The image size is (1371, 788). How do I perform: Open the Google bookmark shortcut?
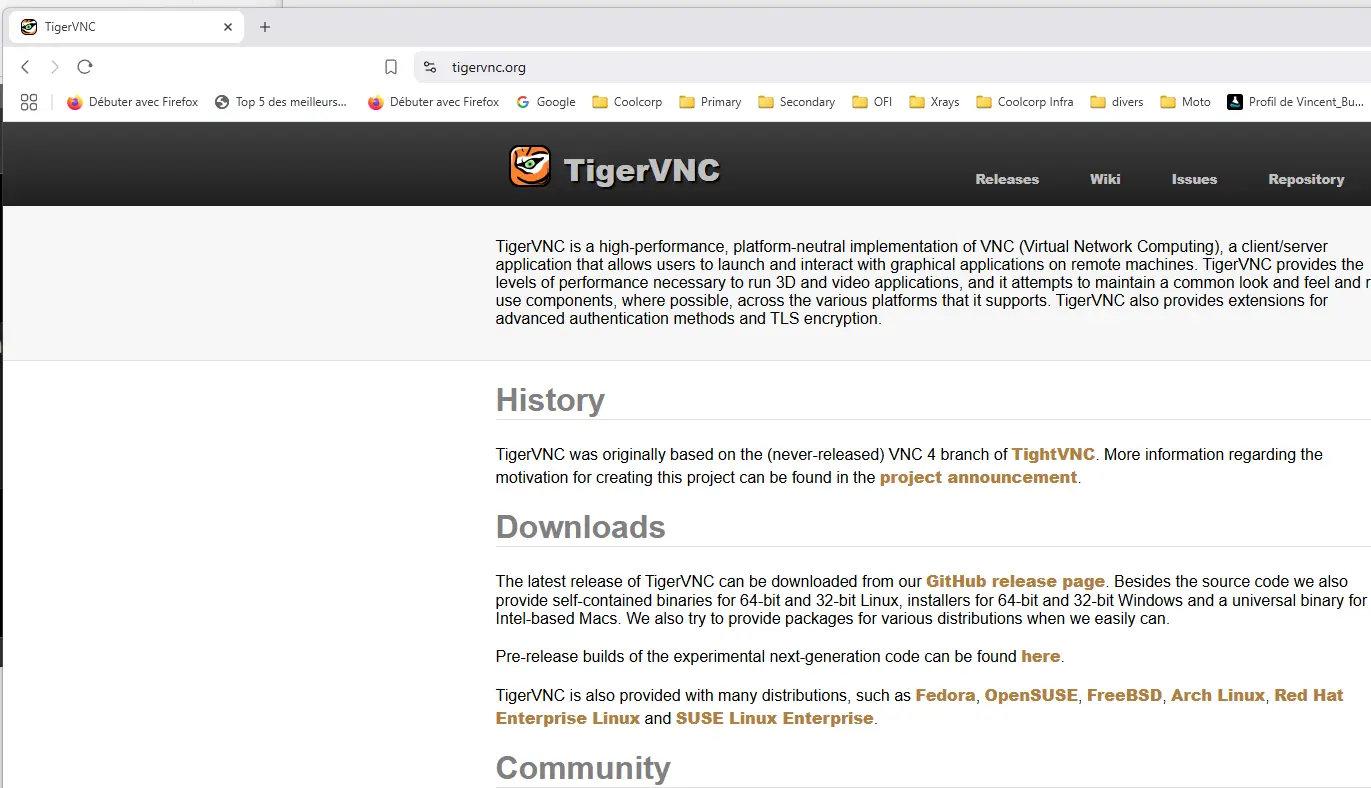(x=546, y=101)
